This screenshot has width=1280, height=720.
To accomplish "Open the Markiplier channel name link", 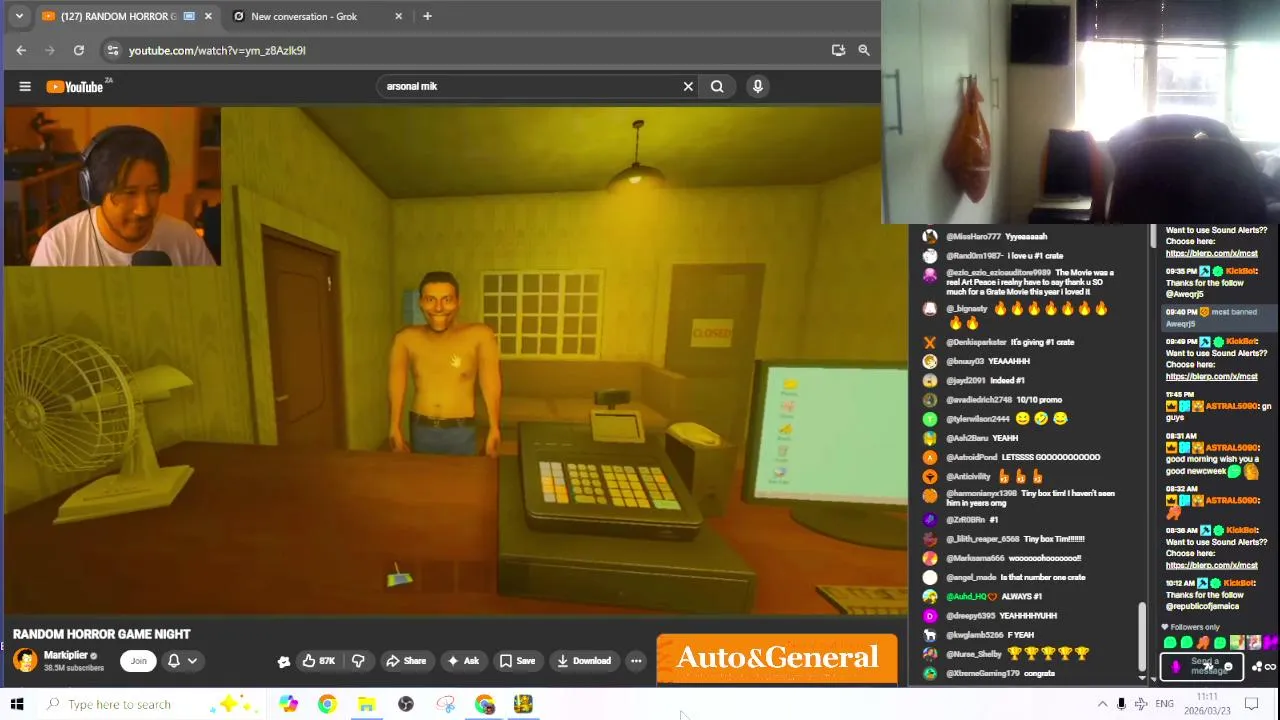I will [66, 655].
